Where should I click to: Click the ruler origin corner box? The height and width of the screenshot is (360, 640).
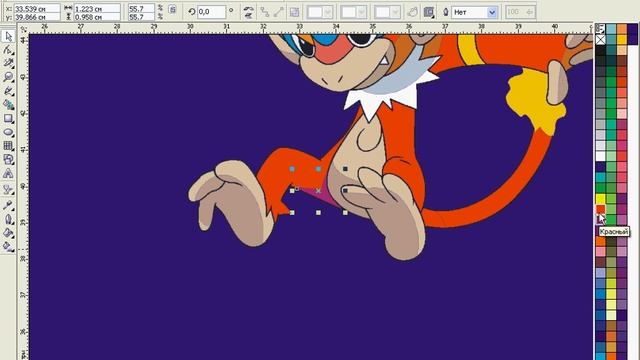click(x=24, y=29)
